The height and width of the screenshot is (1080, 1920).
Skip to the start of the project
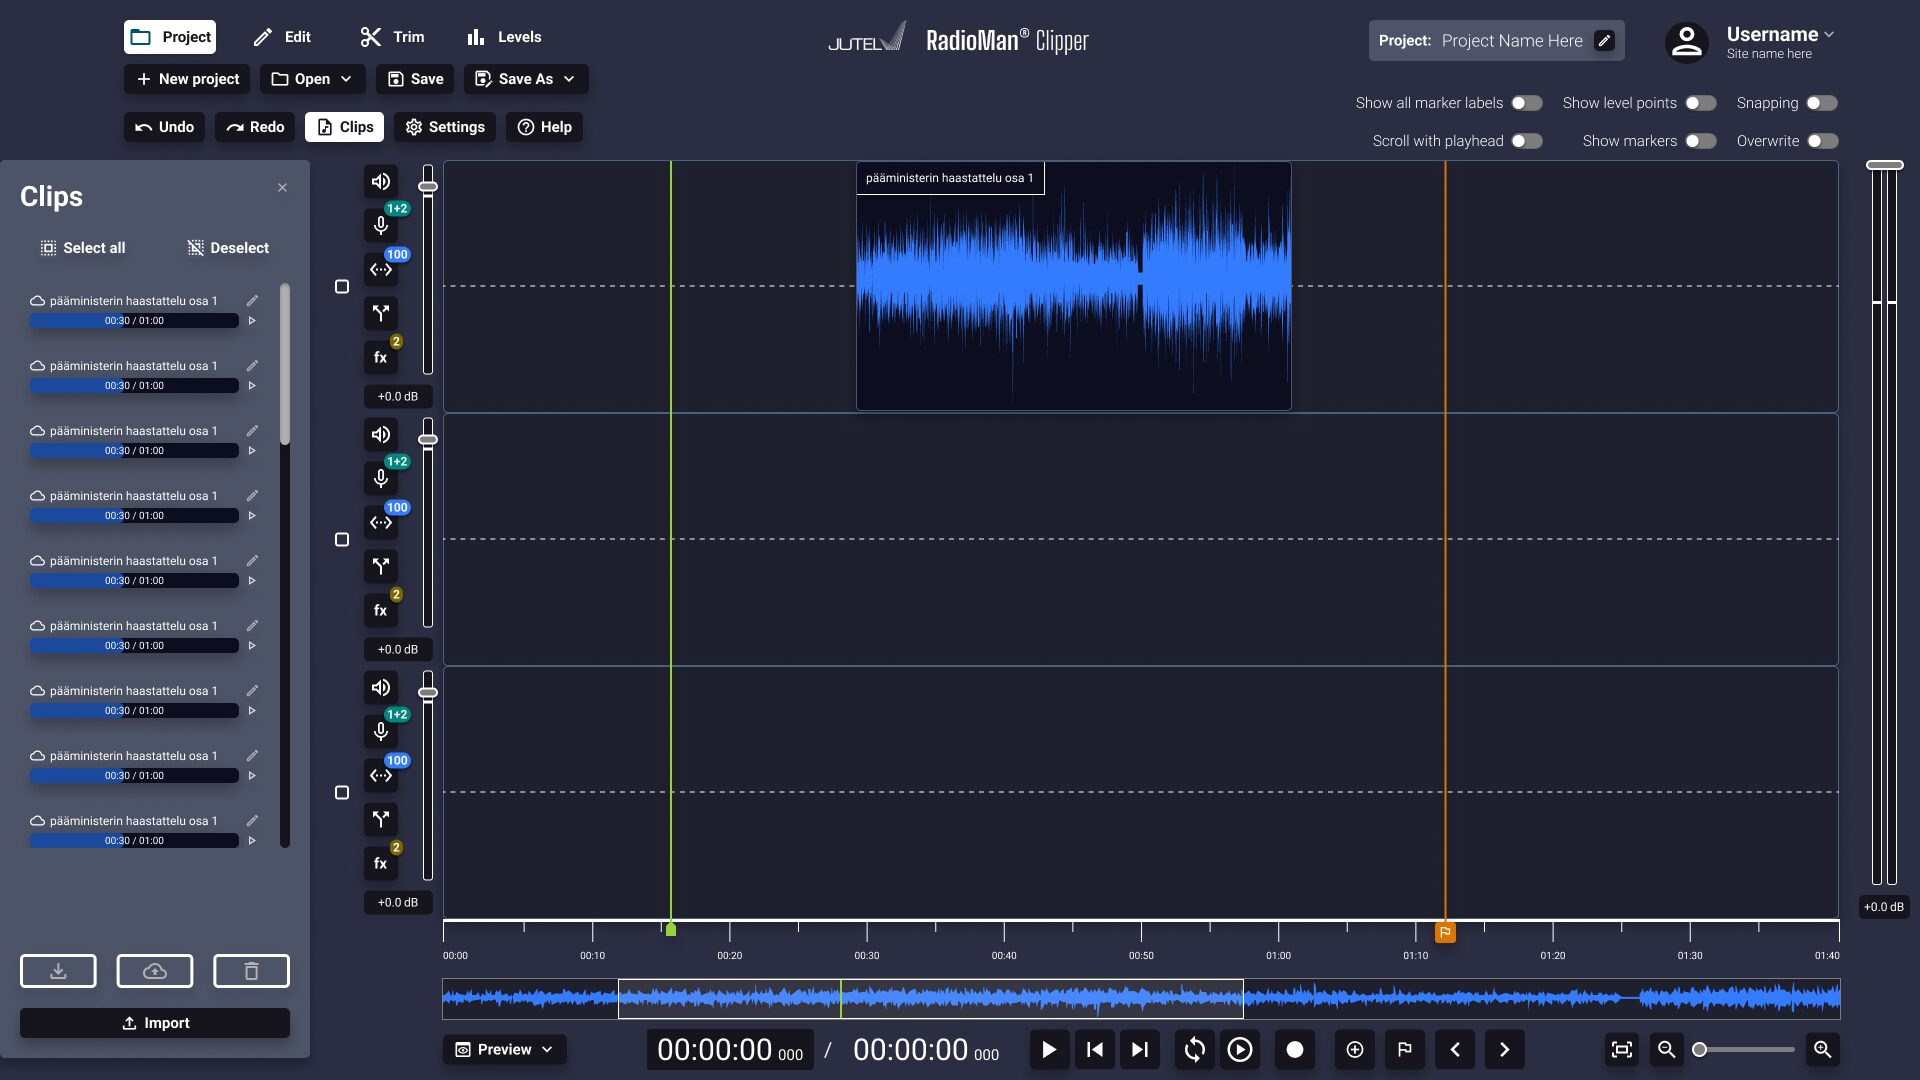[1095, 1049]
